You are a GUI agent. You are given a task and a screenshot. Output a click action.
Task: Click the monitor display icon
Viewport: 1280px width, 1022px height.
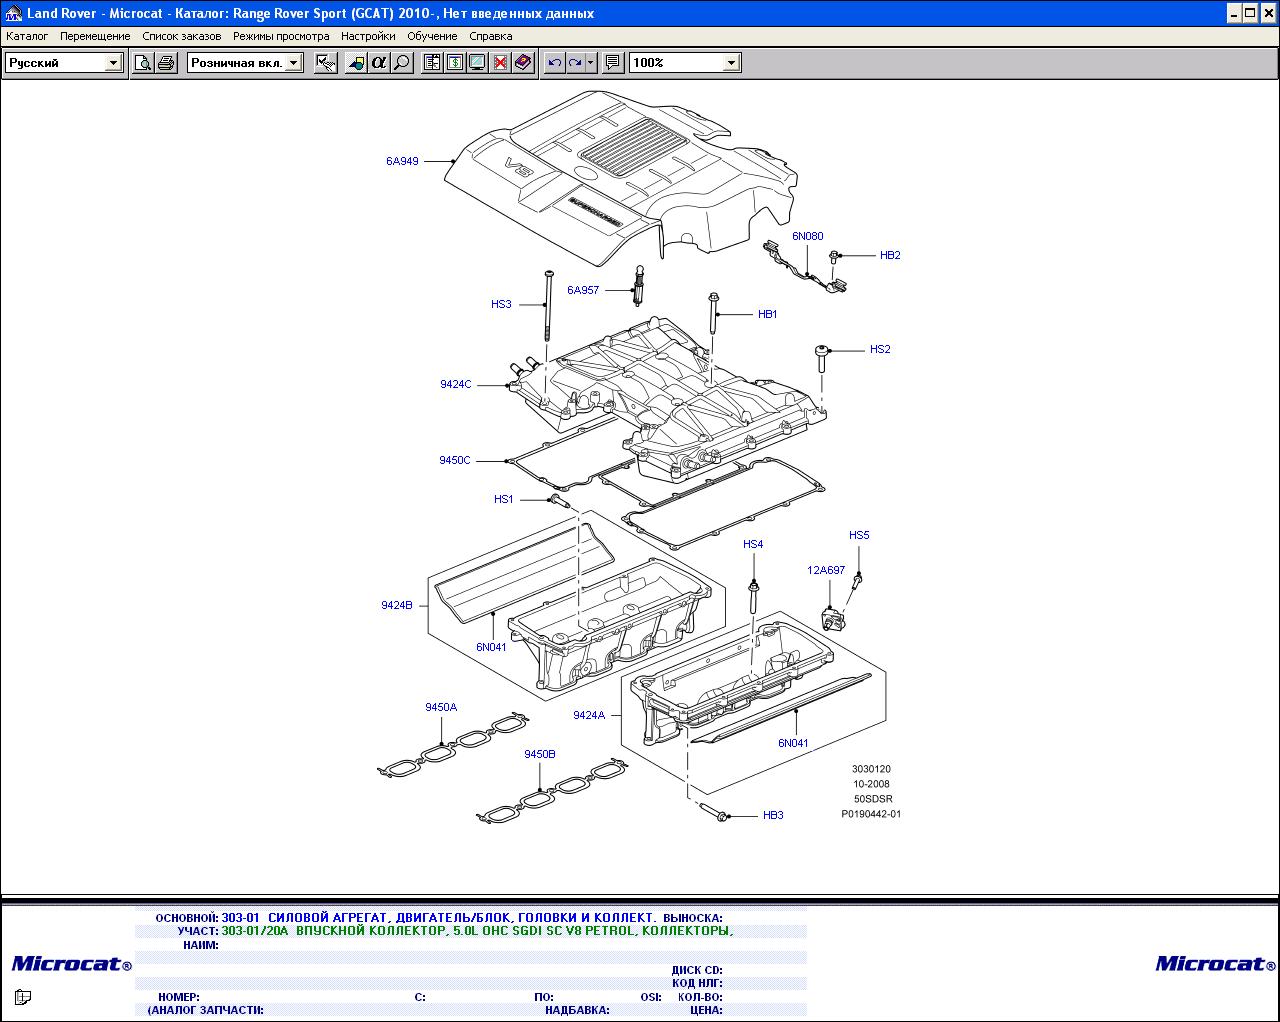(x=478, y=63)
